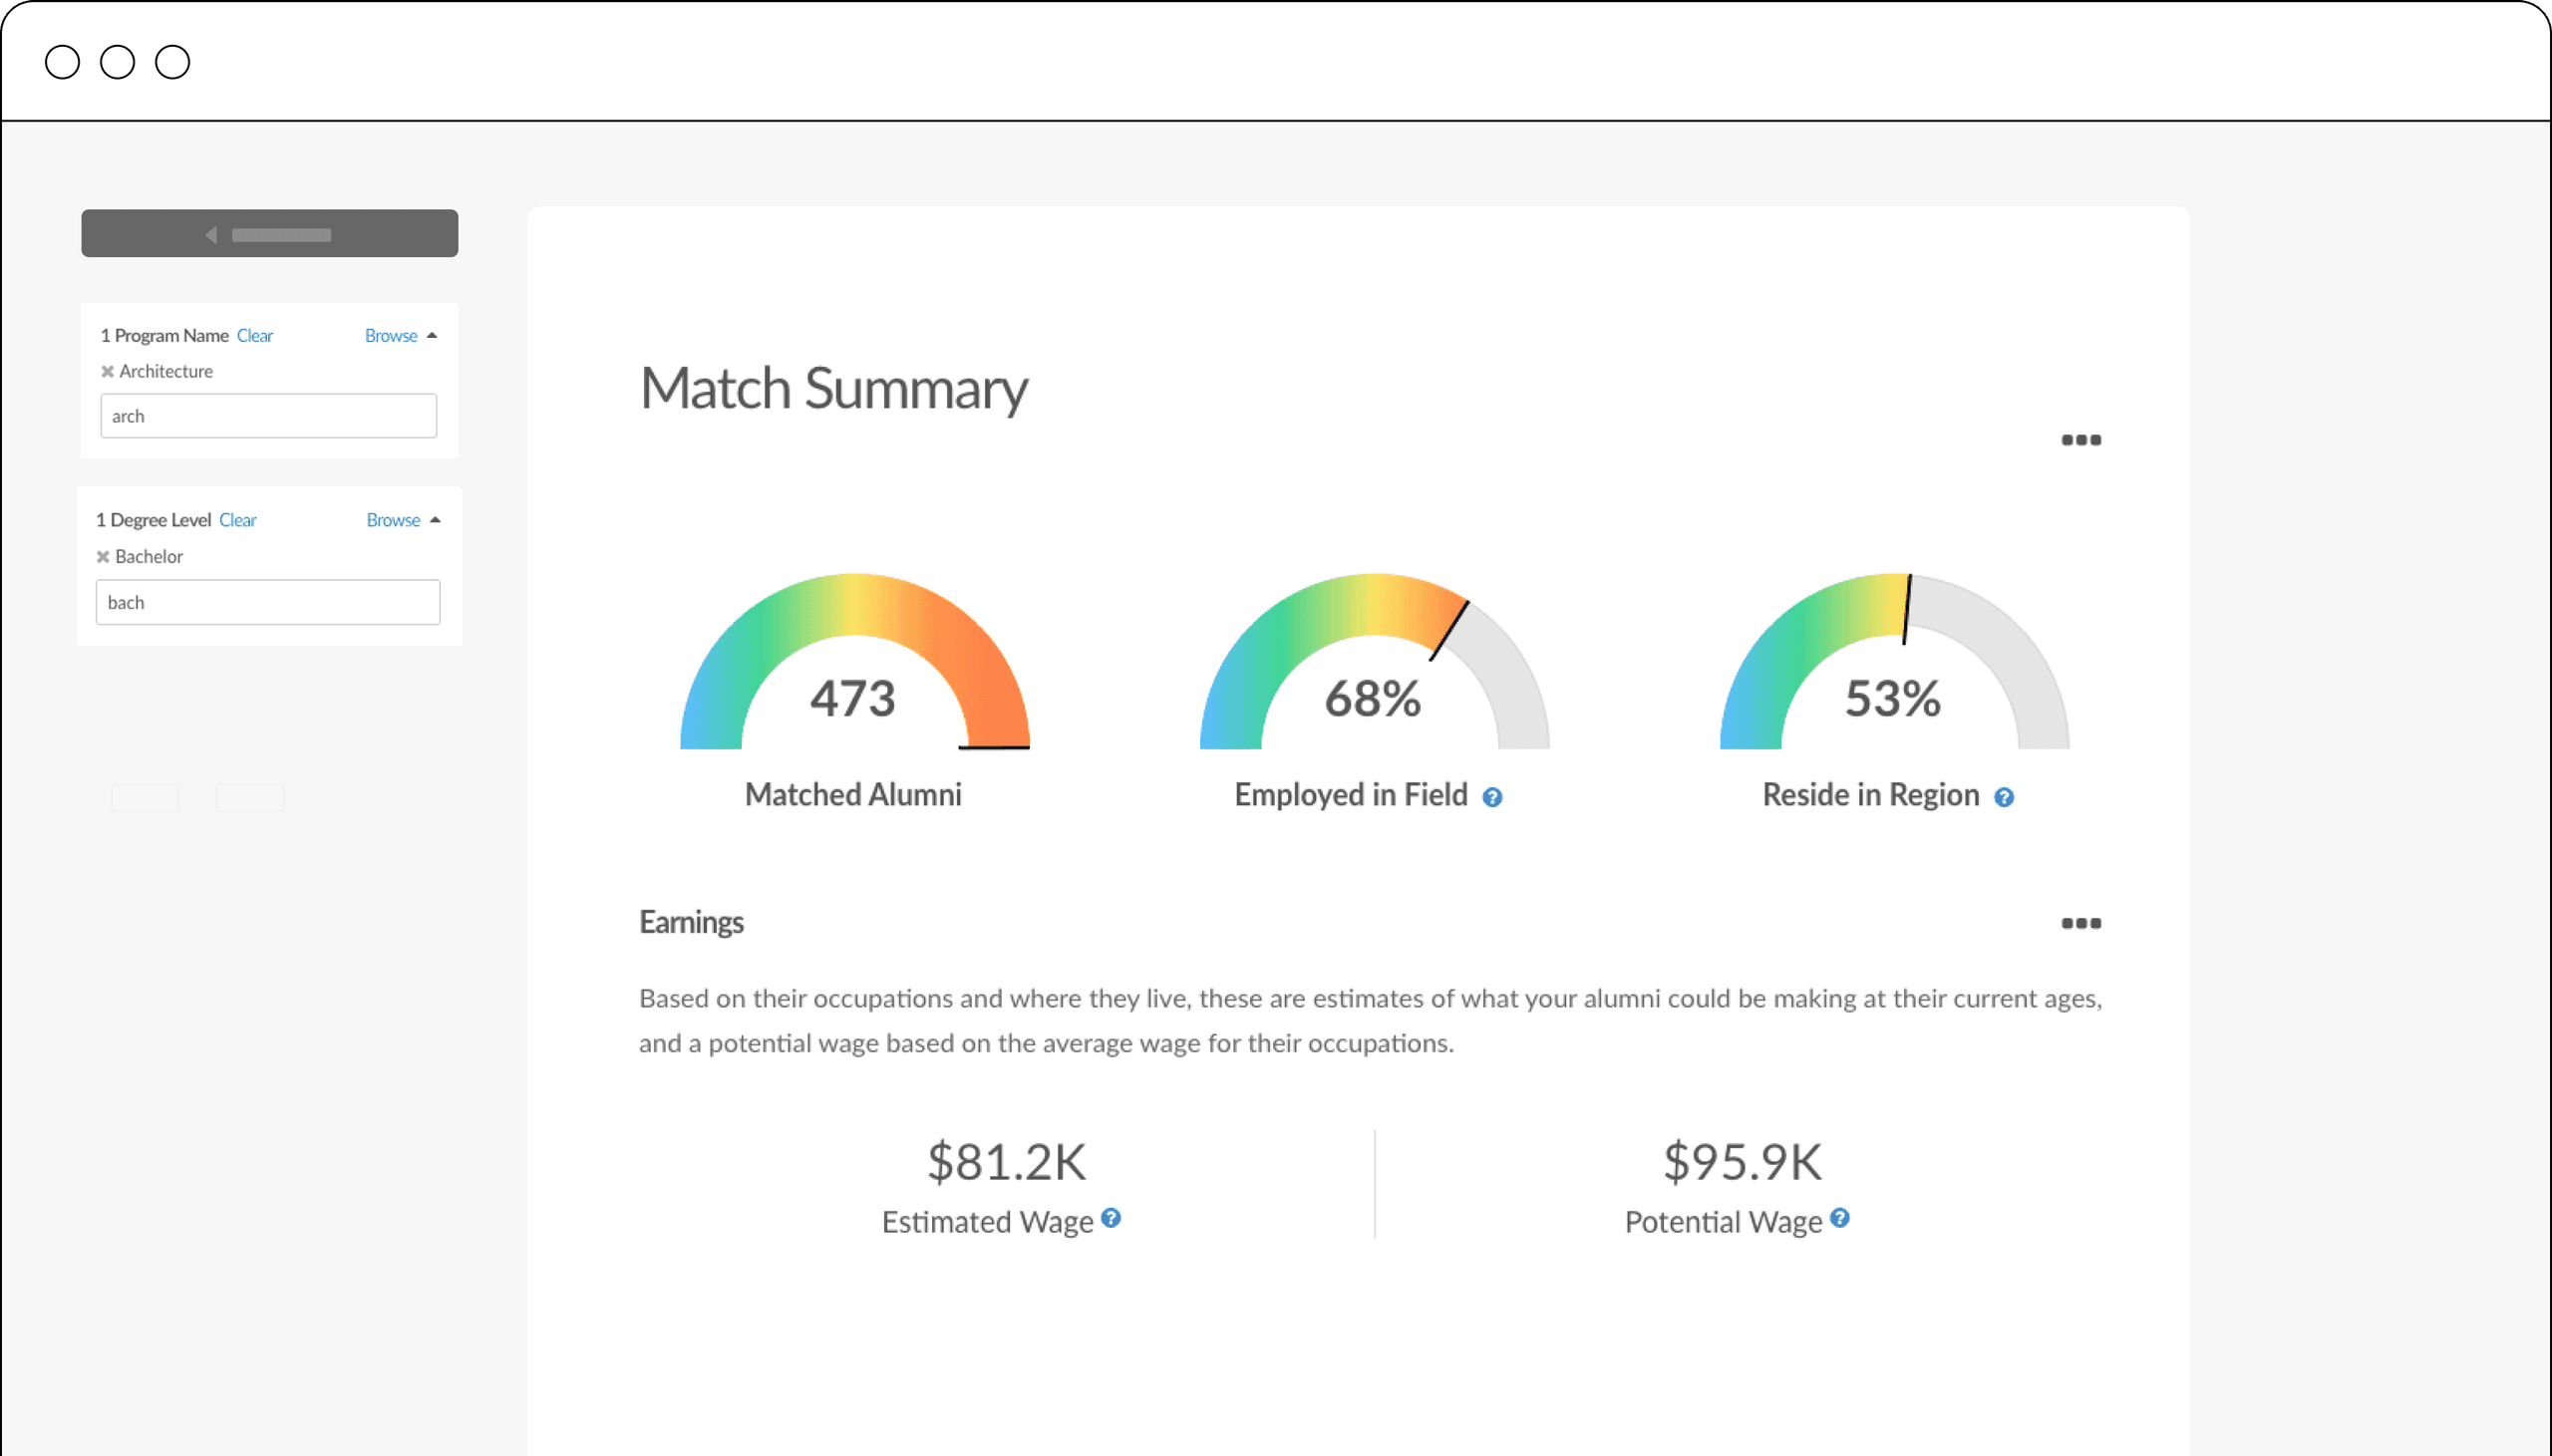The height and width of the screenshot is (1456, 2552).
Task: Click the Degree Level search field
Action: [x=268, y=602]
